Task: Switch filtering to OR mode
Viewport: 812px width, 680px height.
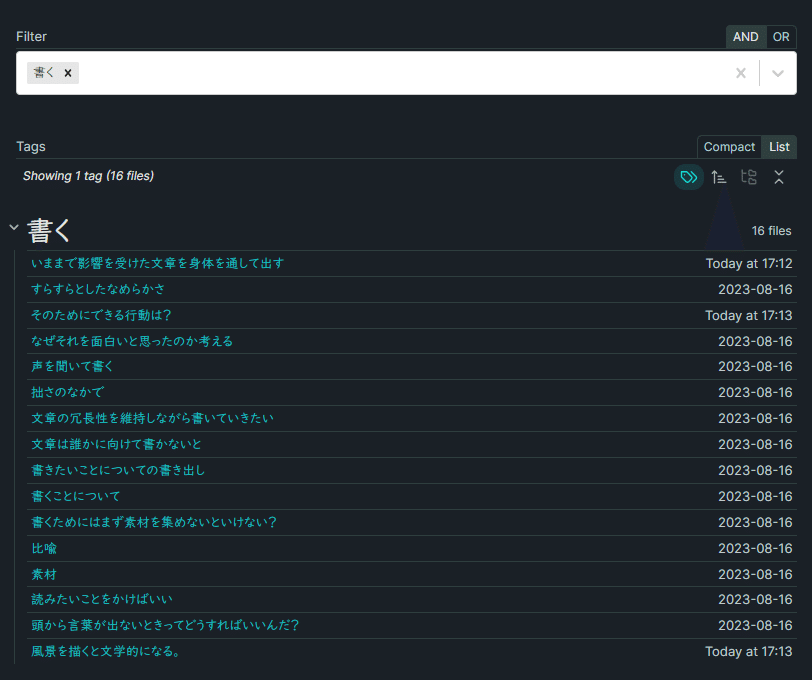Action: point(781,36)
